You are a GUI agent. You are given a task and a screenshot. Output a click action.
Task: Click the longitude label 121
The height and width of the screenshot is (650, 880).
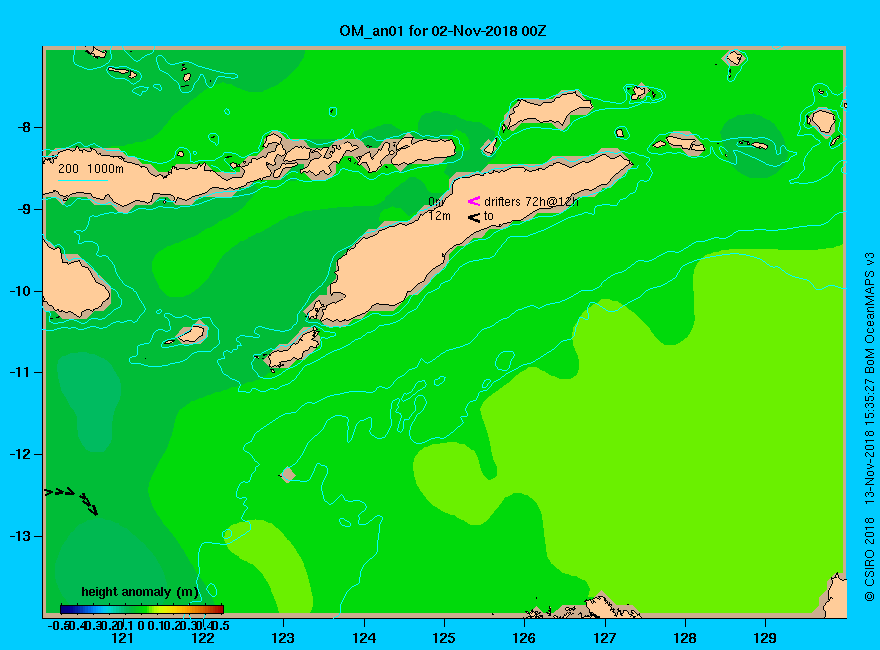tap(122, 638)
